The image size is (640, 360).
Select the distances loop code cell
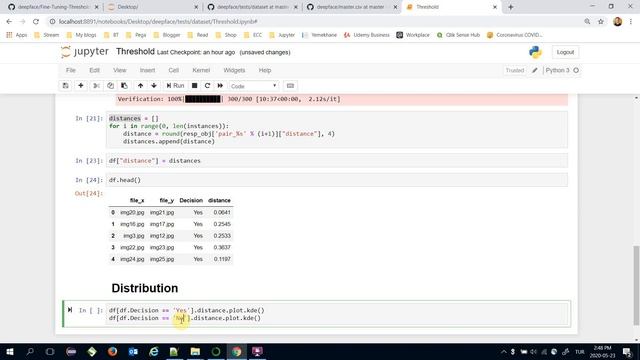pos(337,130)
